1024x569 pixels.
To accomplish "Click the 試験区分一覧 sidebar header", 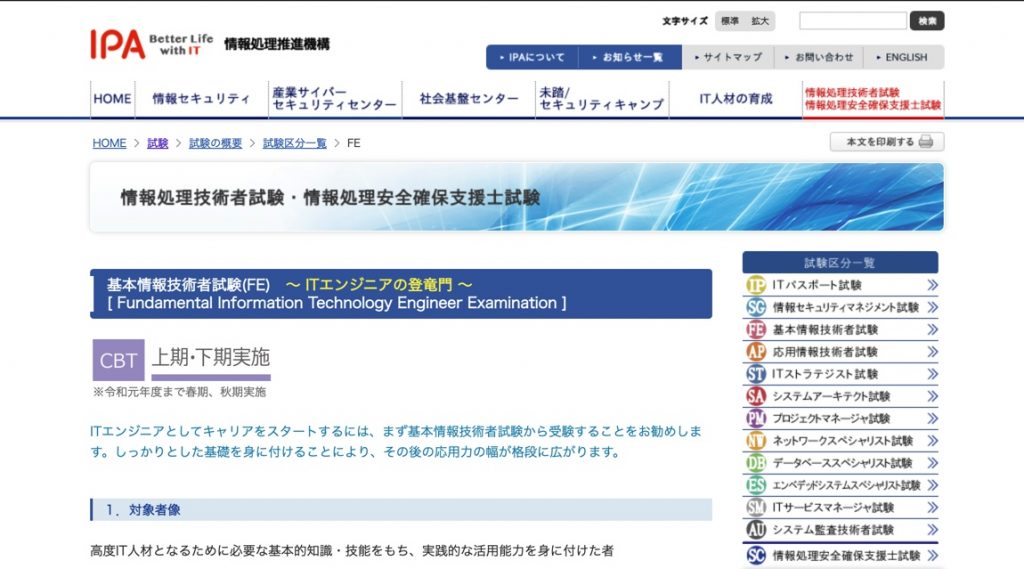I will 840,263.
